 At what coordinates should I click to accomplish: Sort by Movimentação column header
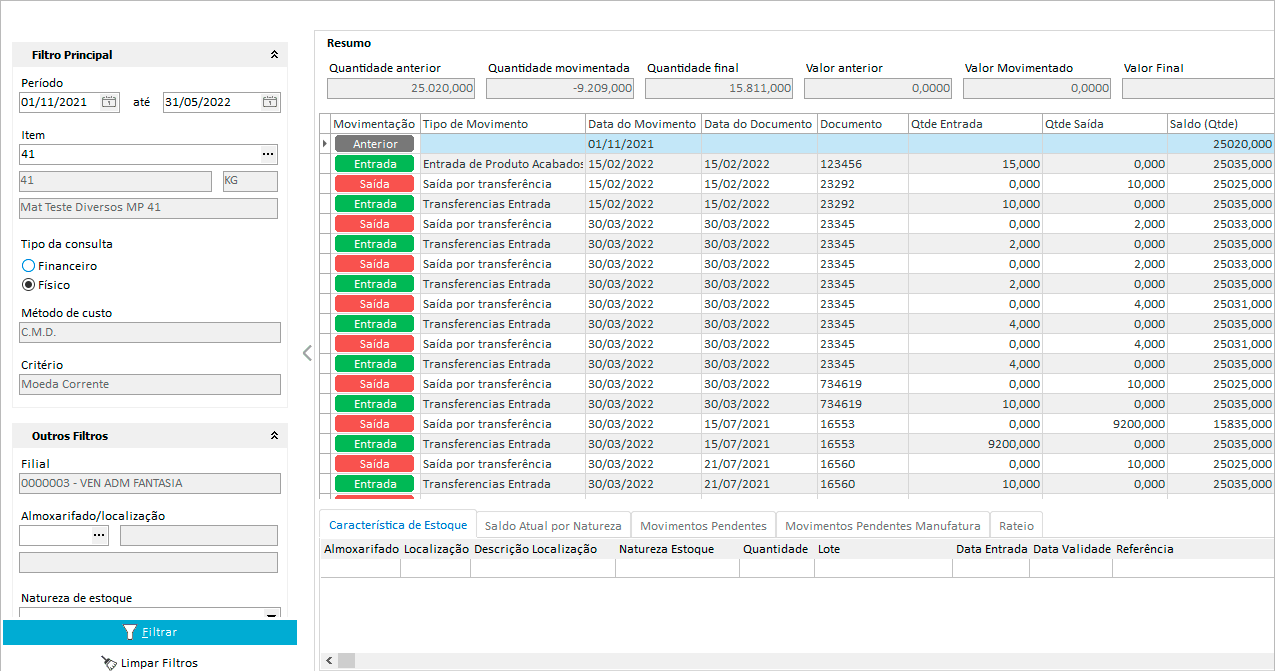(374, 124)
